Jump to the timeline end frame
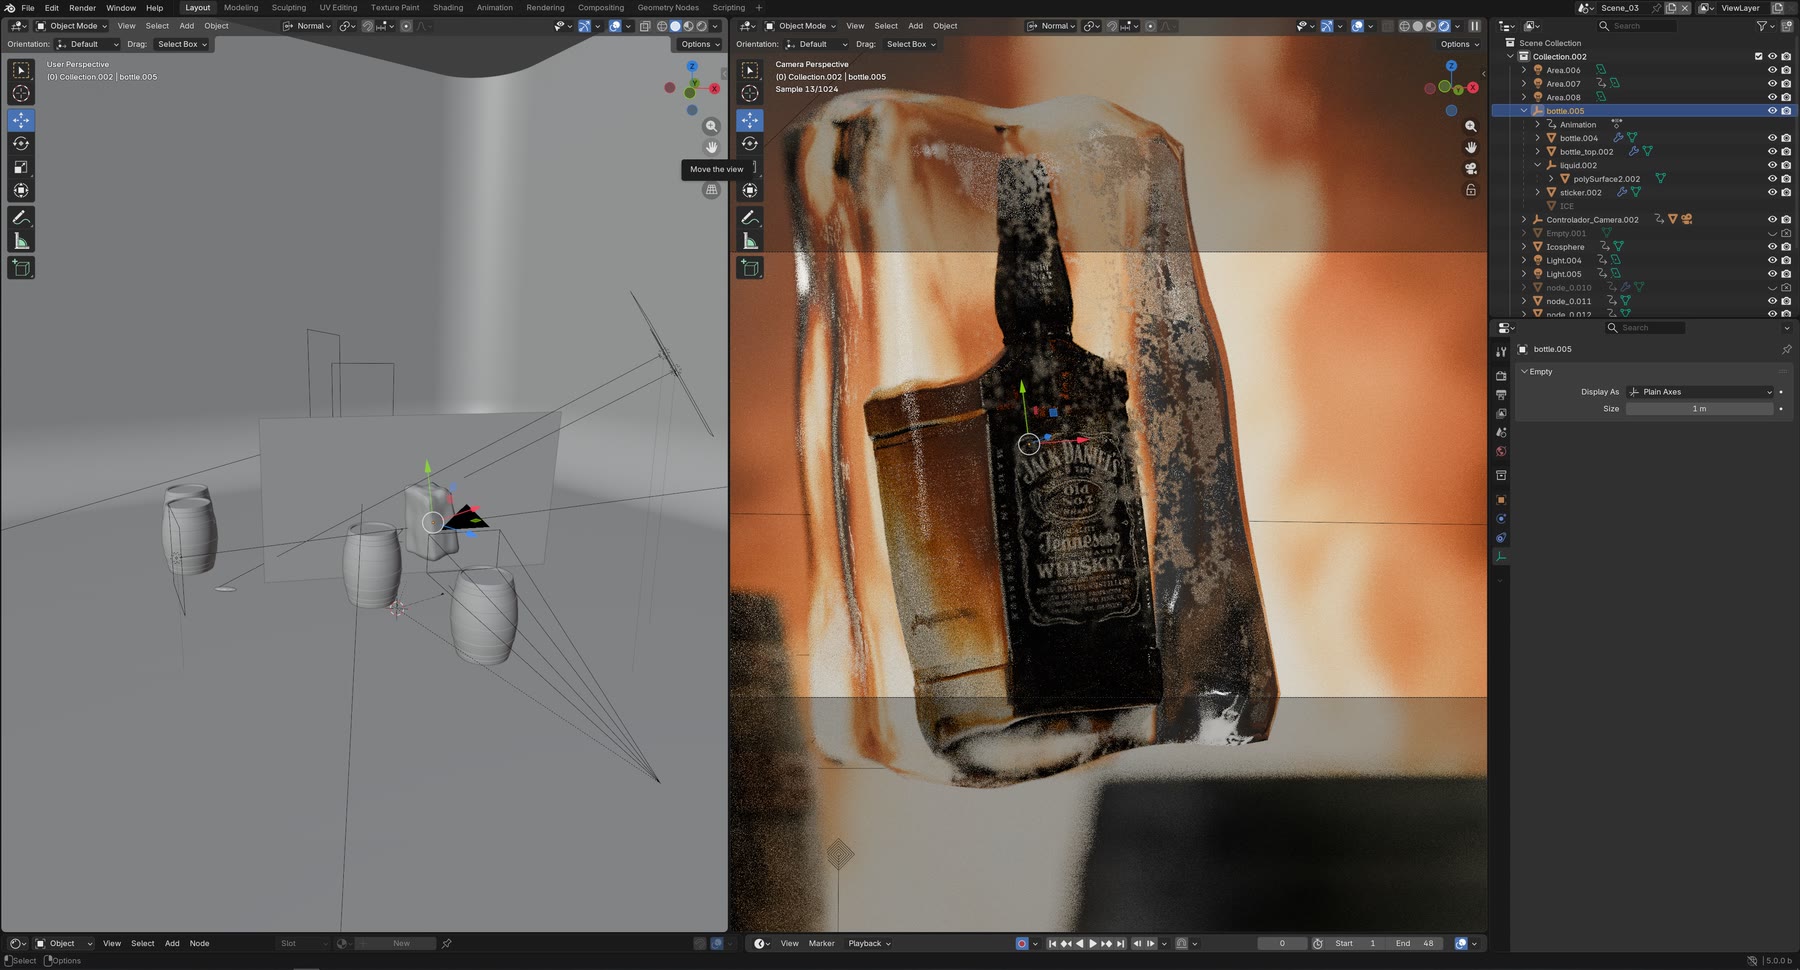The image size is (1800, 970). 1121,943
